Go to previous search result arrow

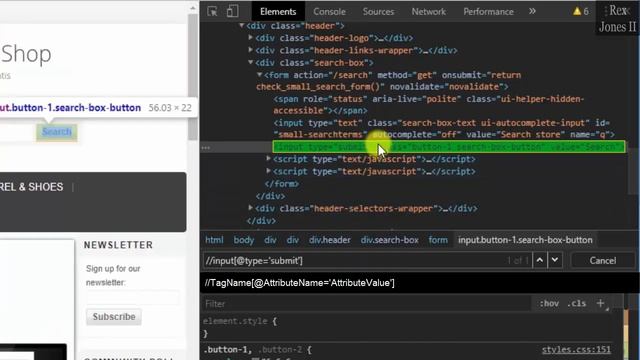coord(540,260)
